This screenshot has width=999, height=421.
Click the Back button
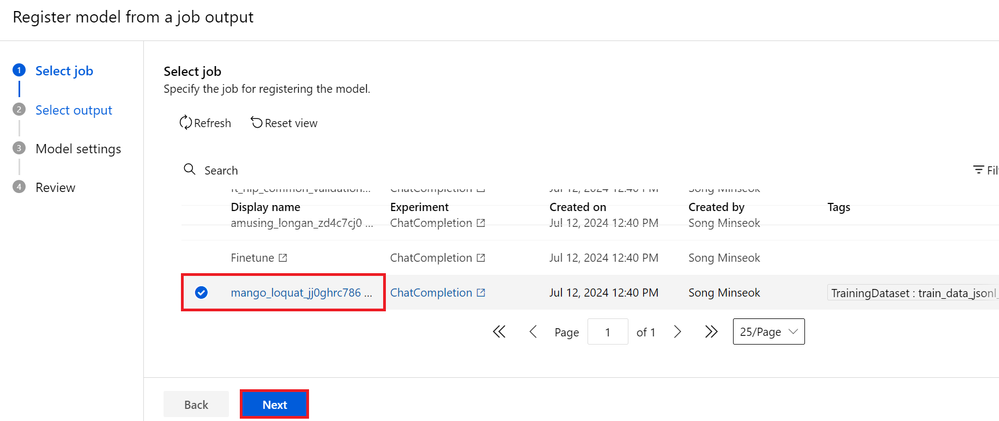(x=196, y=405)
